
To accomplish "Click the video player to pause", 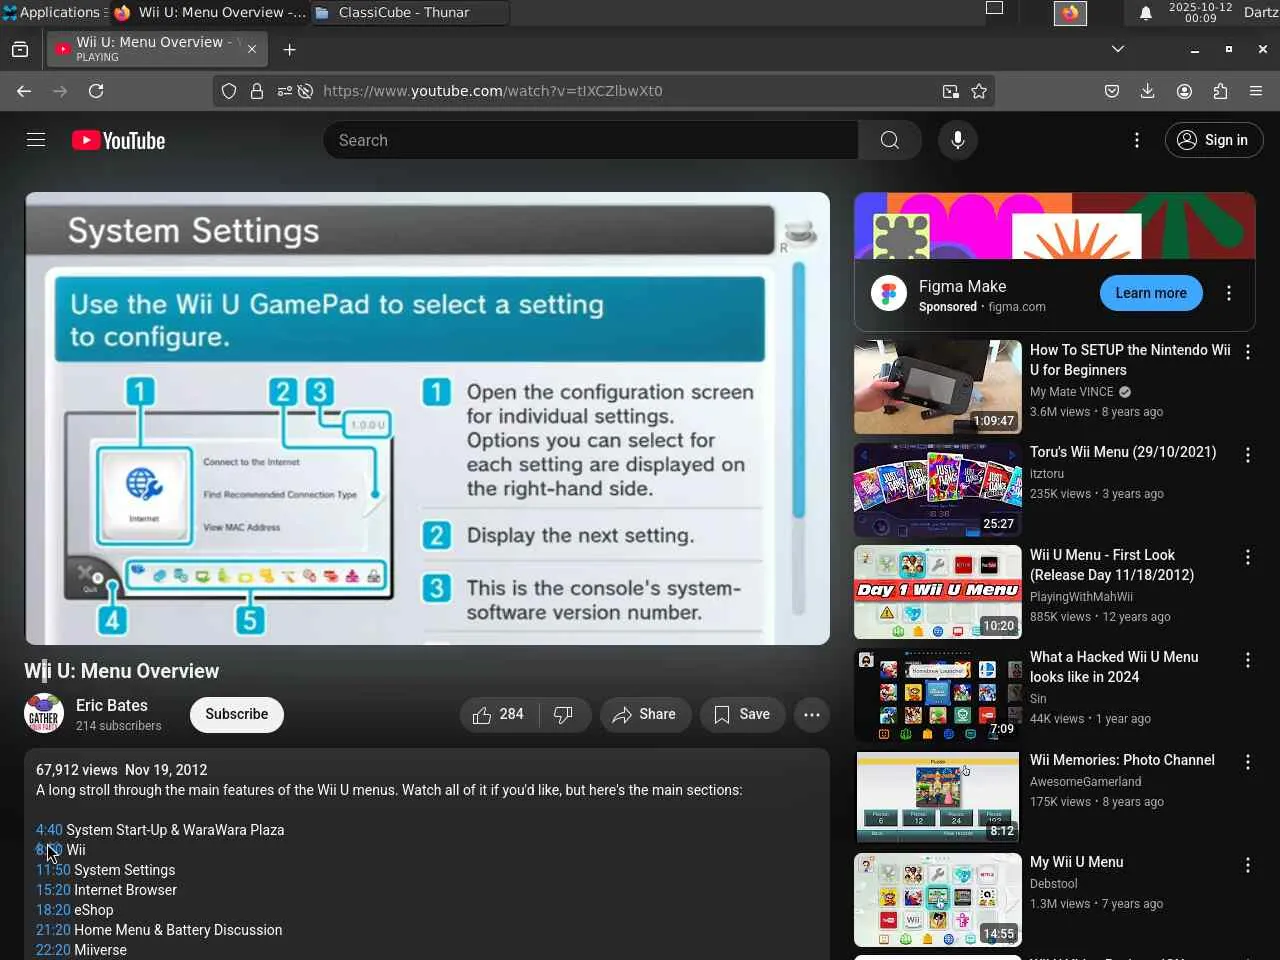I will (427, 418).
